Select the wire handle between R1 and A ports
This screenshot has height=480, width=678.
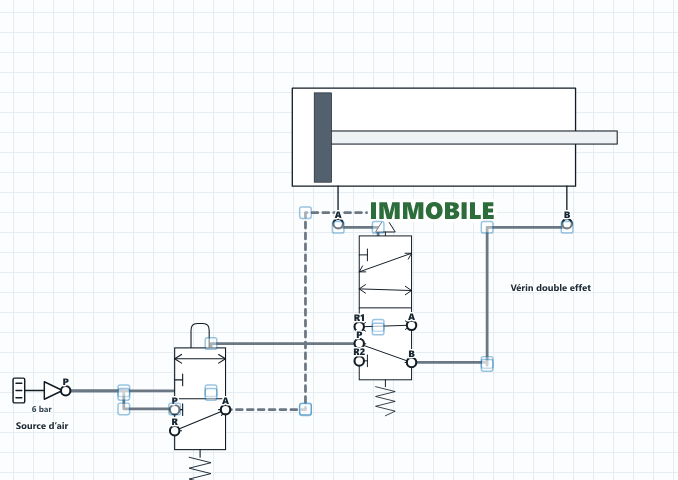[378, 327]
